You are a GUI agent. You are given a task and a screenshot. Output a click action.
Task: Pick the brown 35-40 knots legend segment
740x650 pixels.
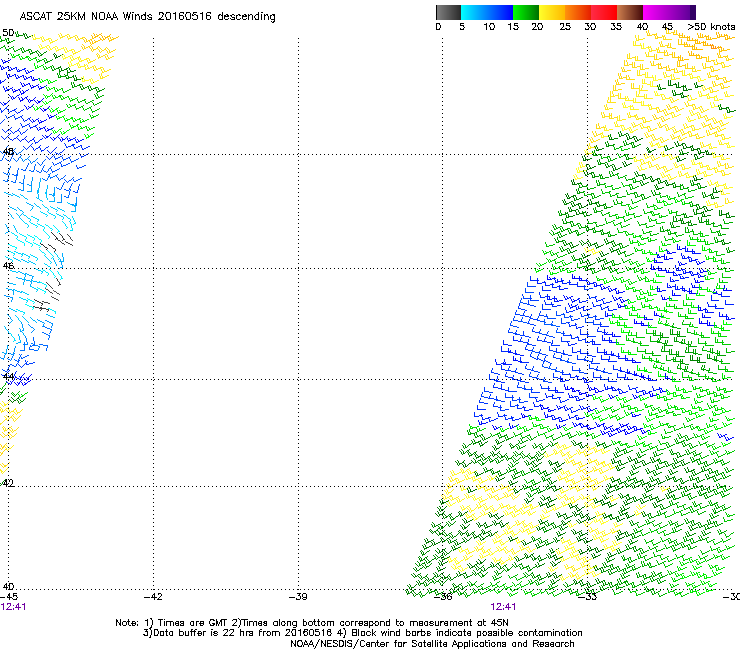tap(630, 12)
